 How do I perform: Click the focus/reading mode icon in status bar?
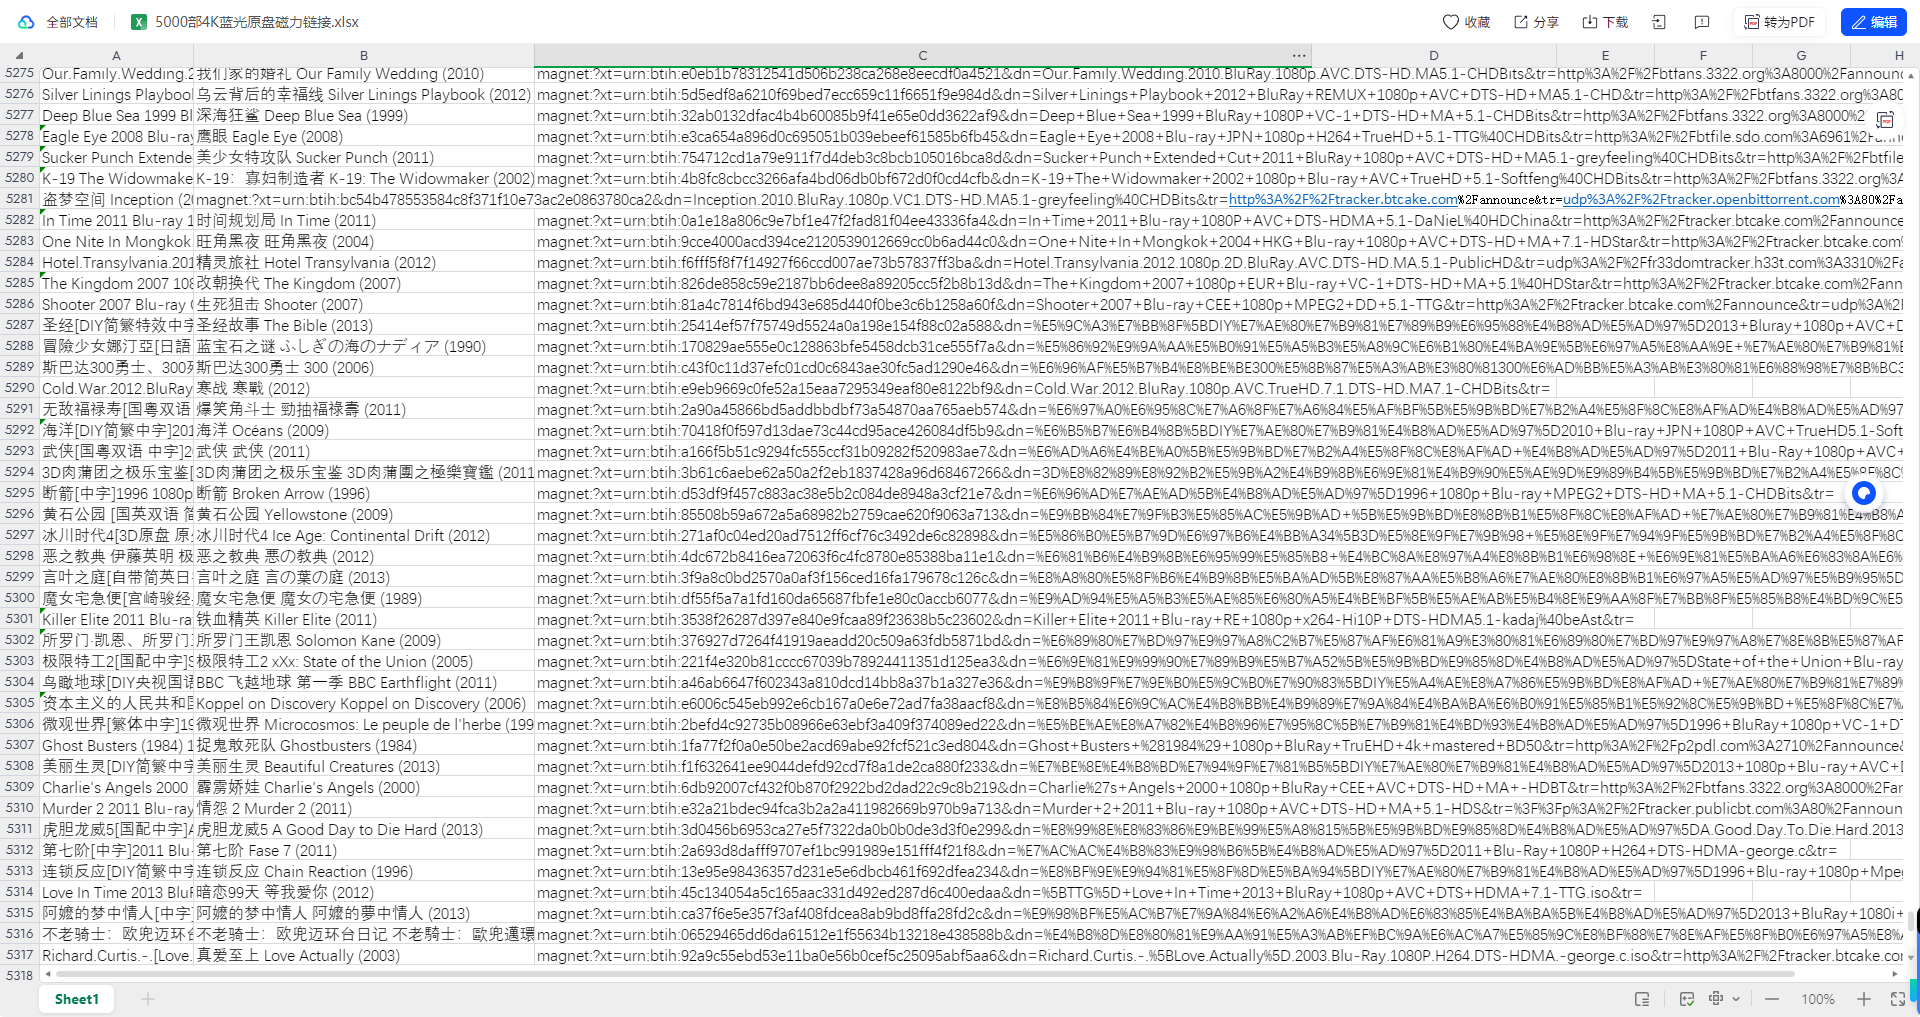click(1716, 999)
